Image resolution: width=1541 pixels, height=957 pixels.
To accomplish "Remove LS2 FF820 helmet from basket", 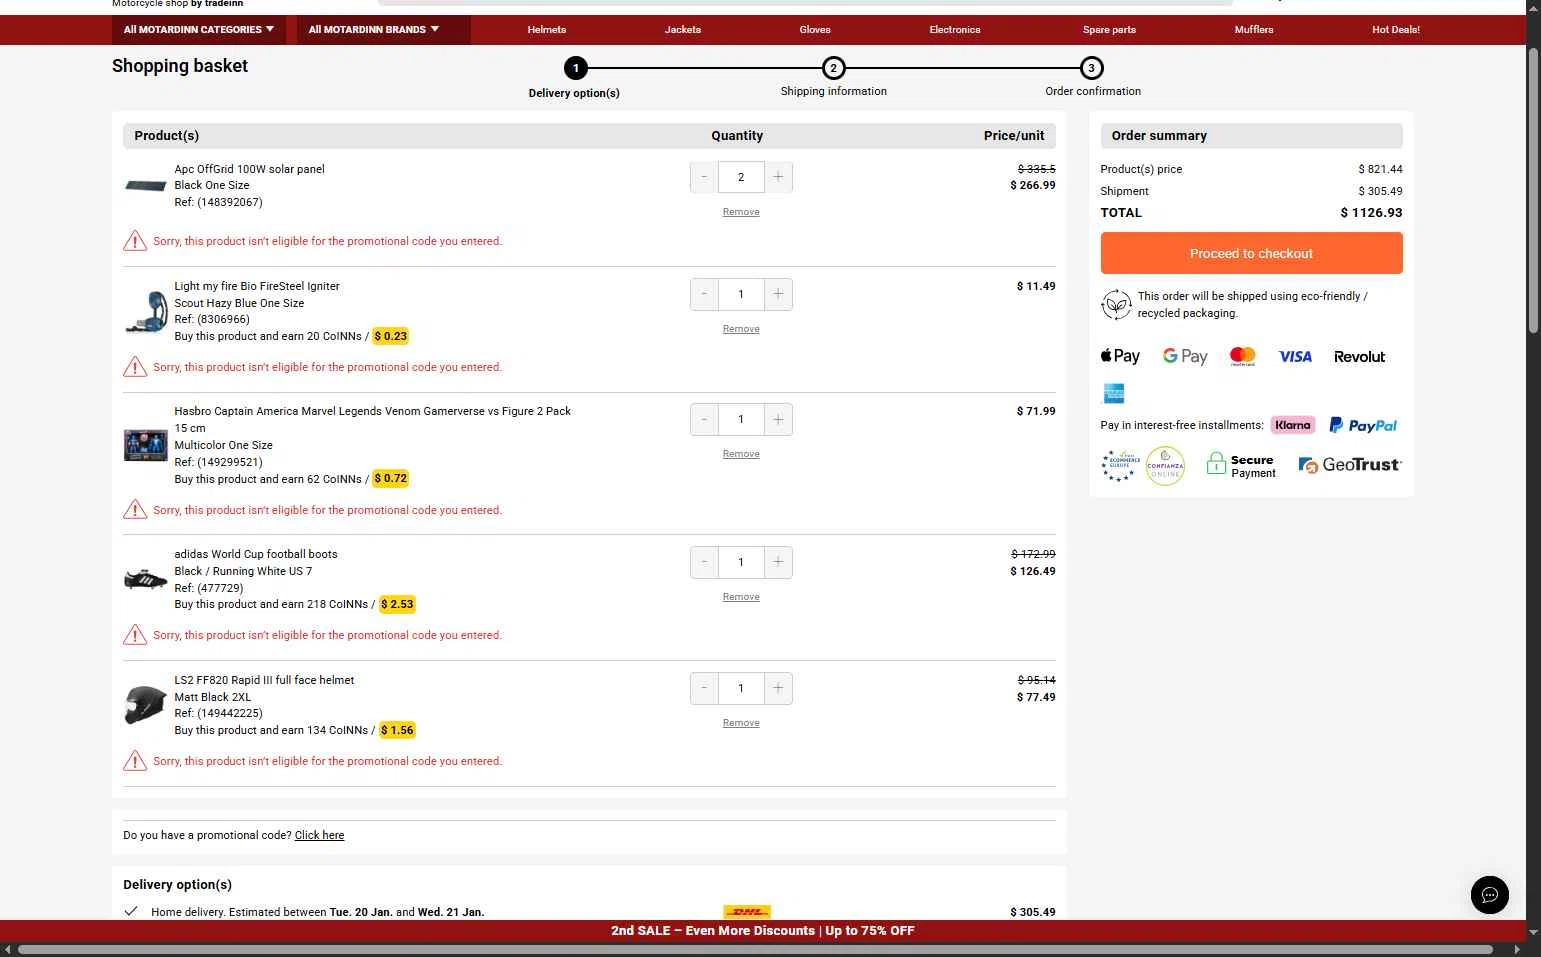I will pyautogui.click(x=741, y=723).
